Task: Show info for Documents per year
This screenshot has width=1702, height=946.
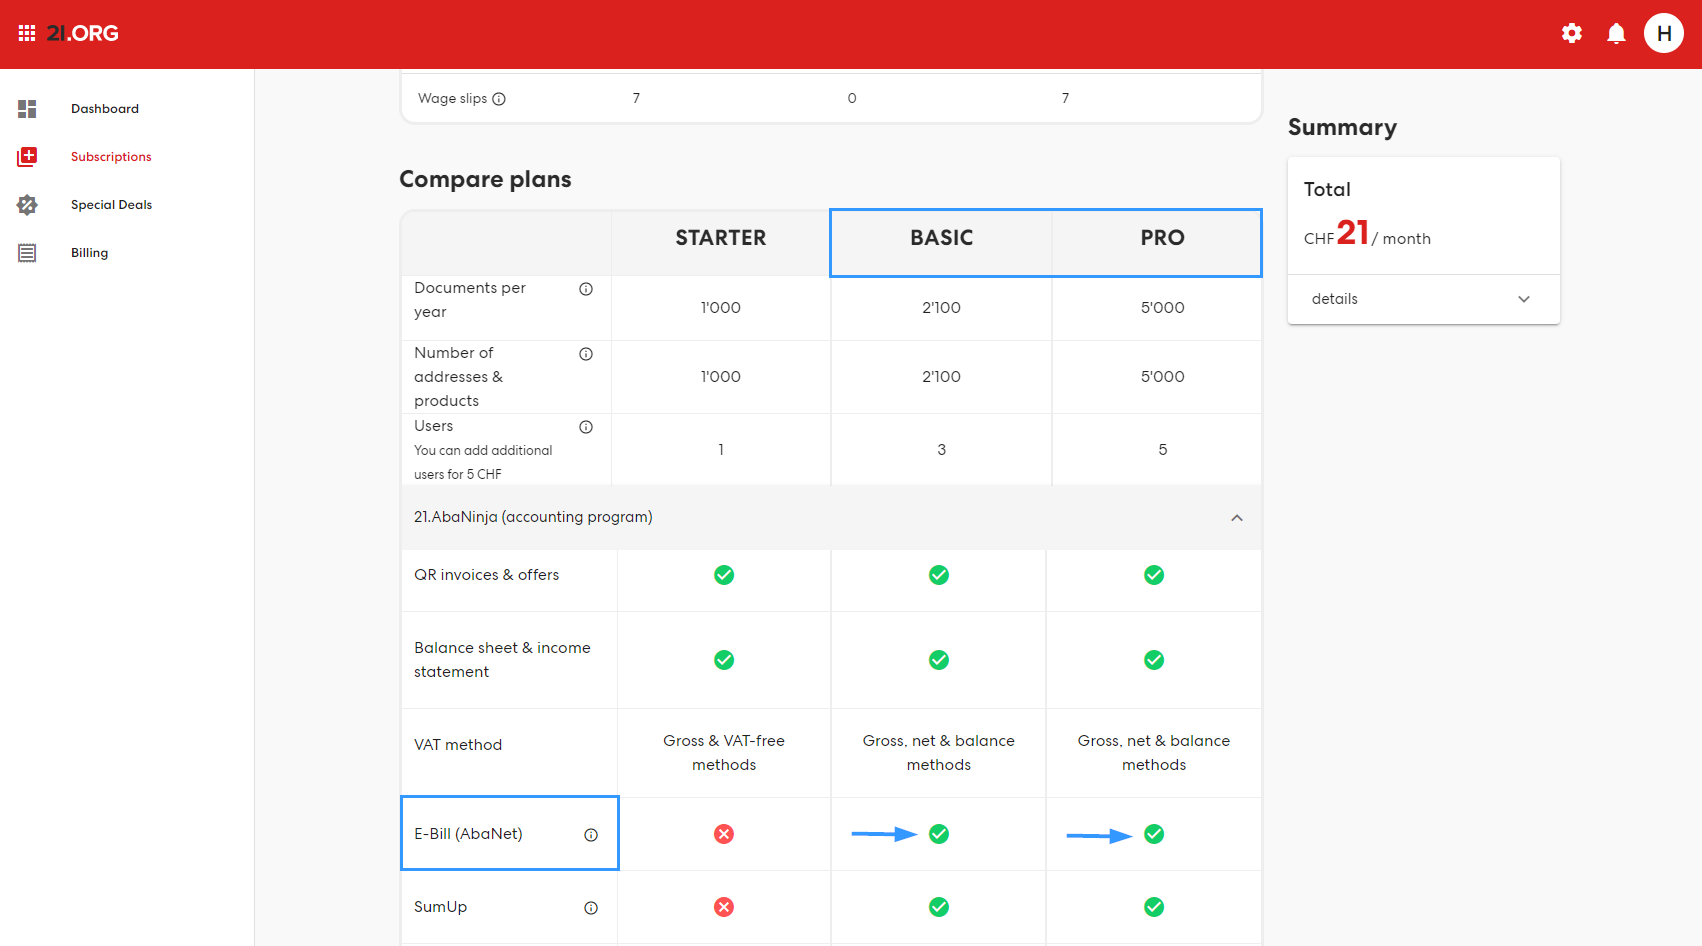Action: tap(586, 289)
